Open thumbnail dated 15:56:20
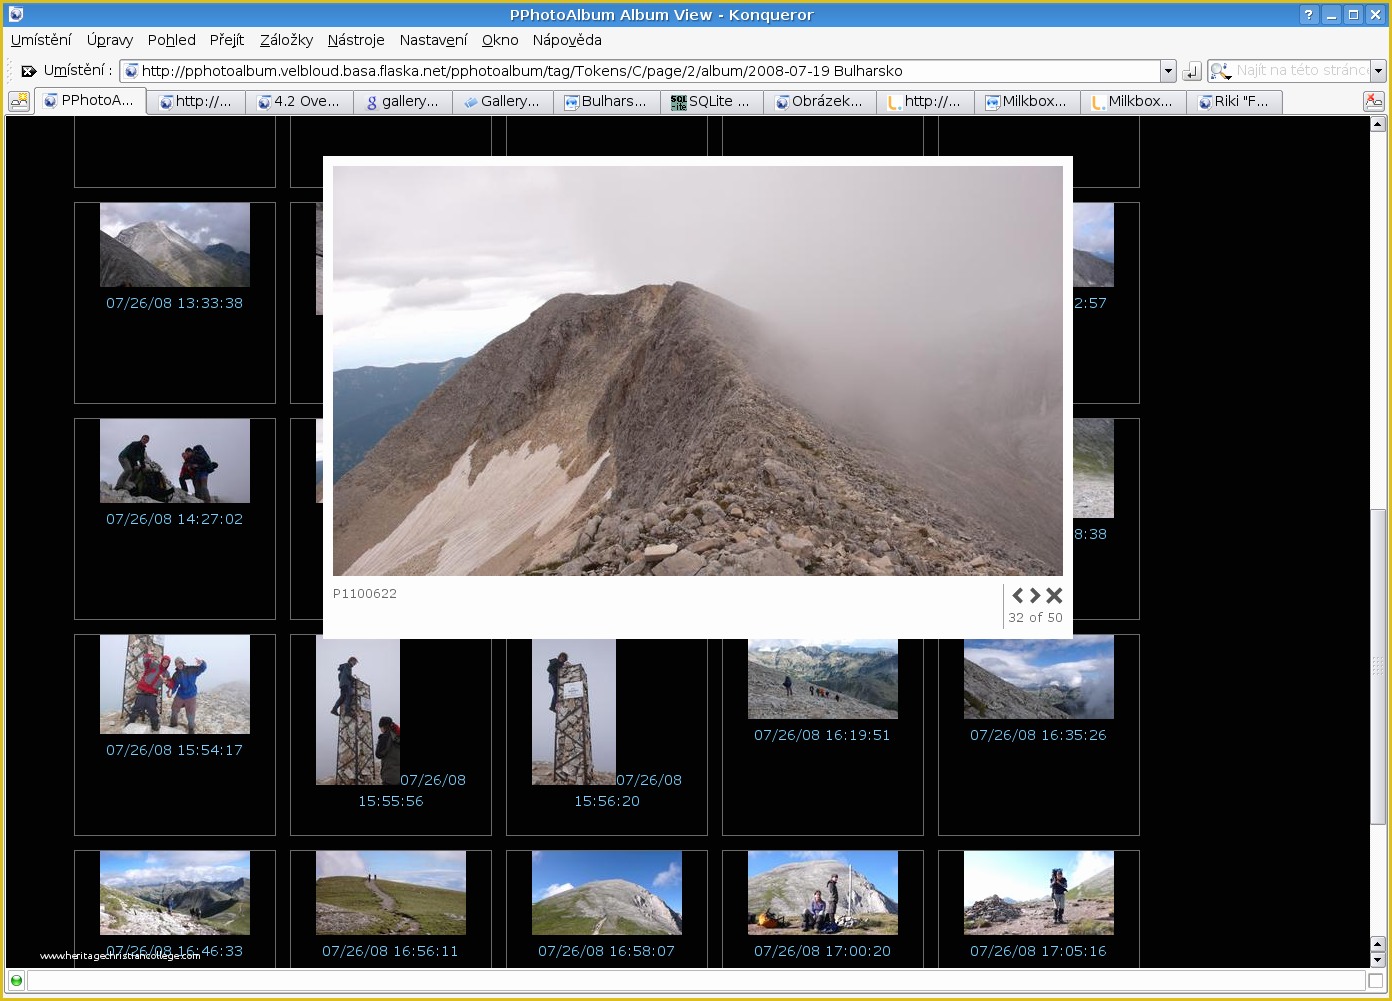The height and width of the screenshot is (1001, 1392). (x=574, y=712)
